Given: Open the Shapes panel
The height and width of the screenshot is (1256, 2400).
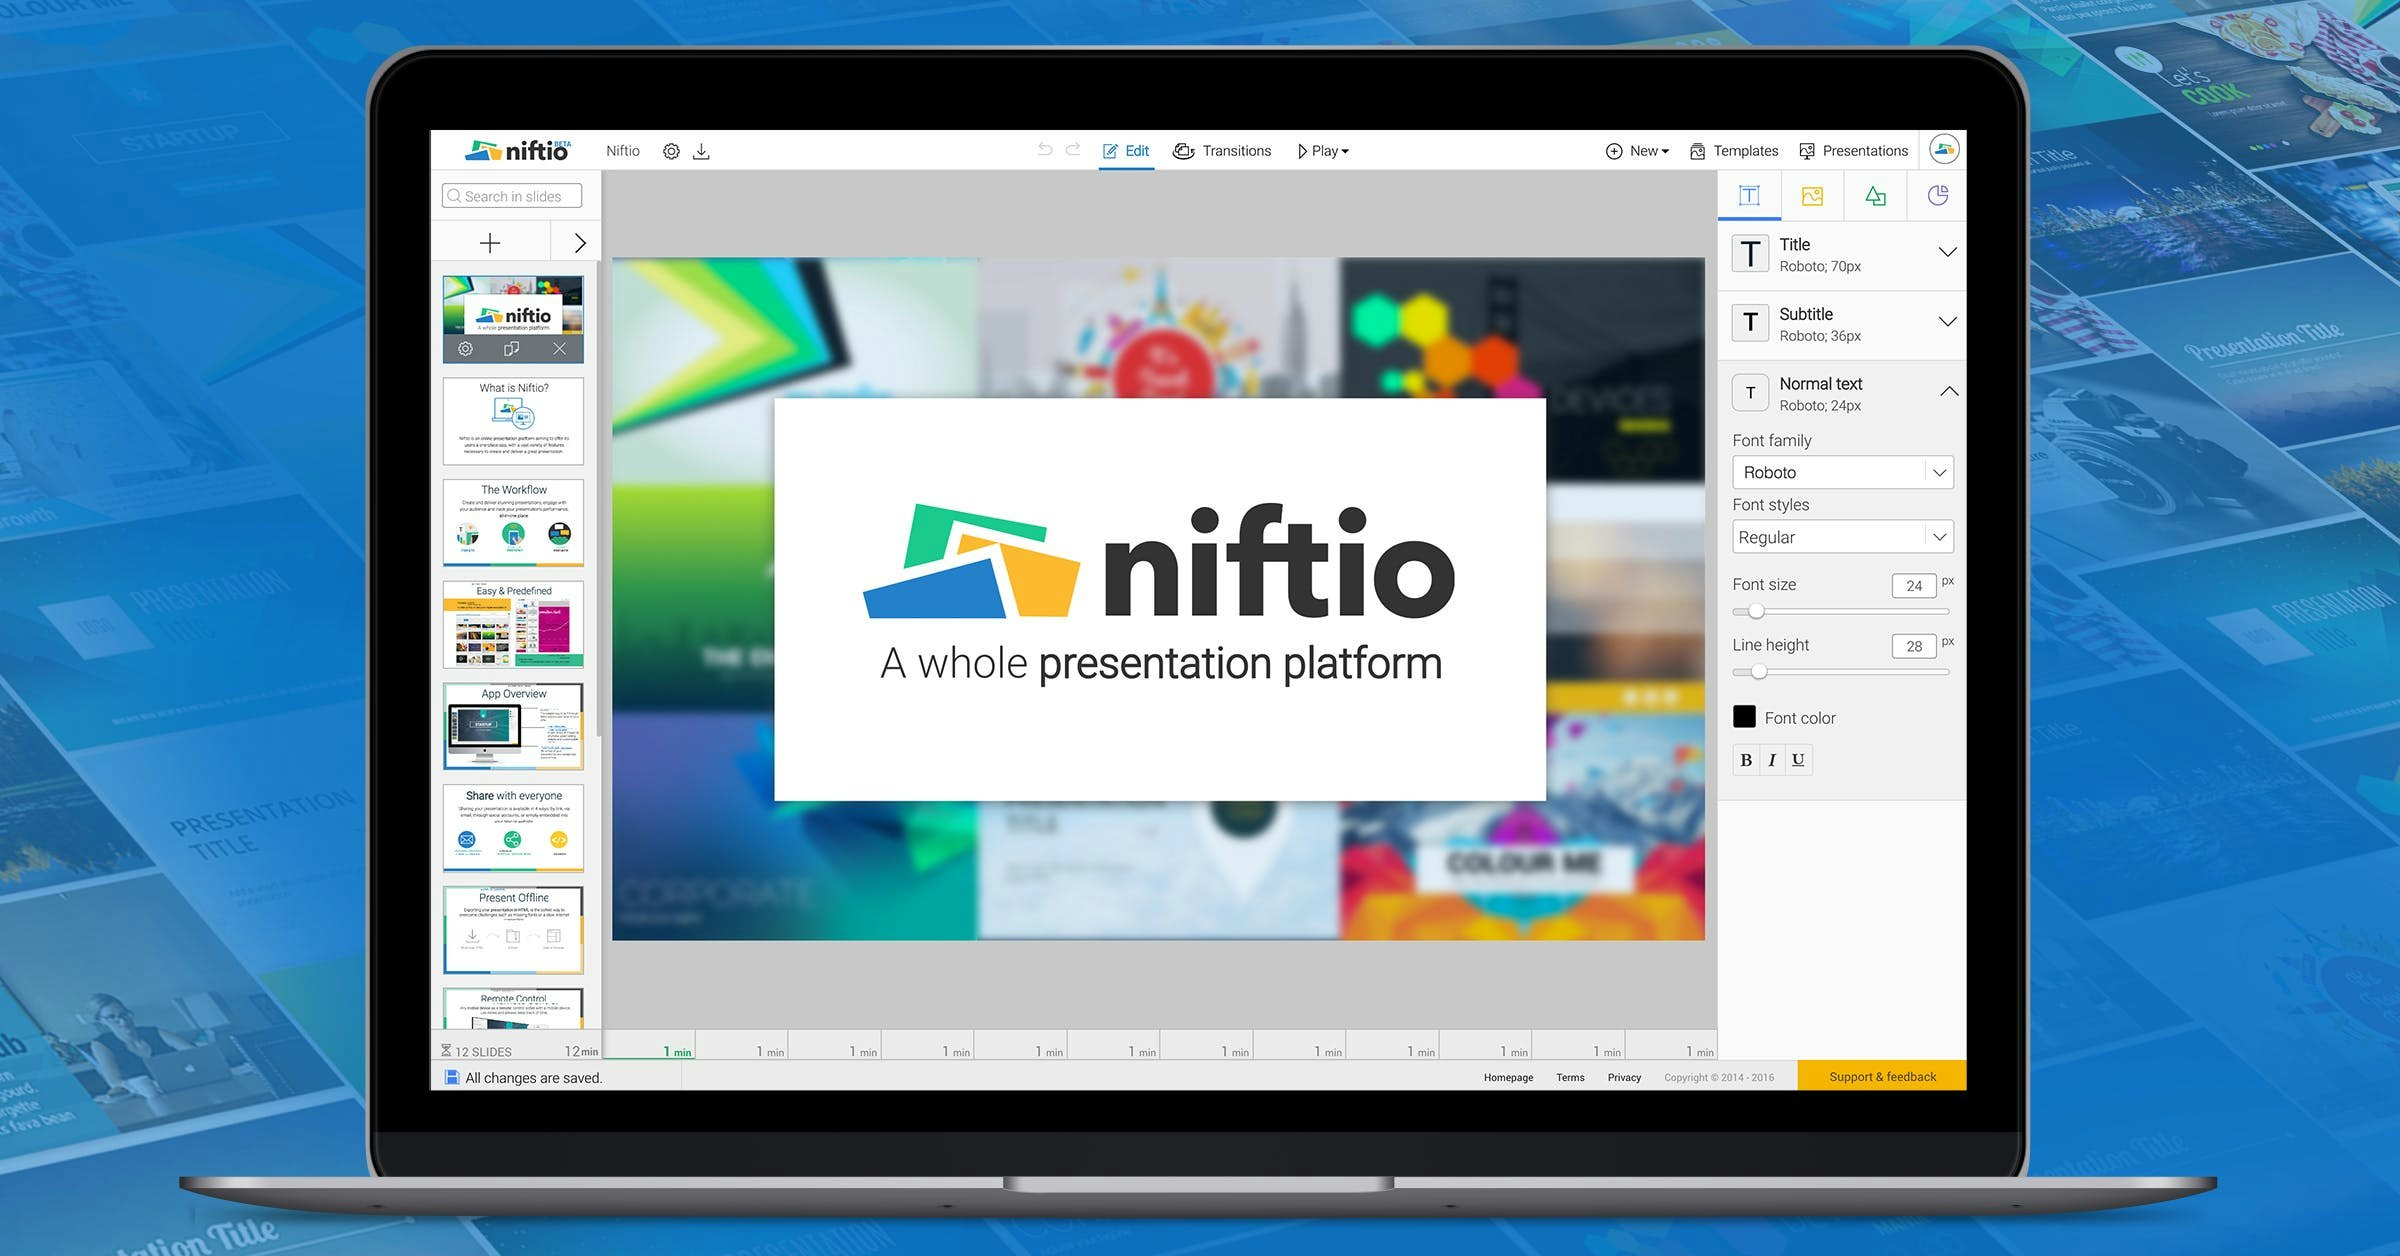Looking at the screenshot, I should click(x=1875, y=196).
